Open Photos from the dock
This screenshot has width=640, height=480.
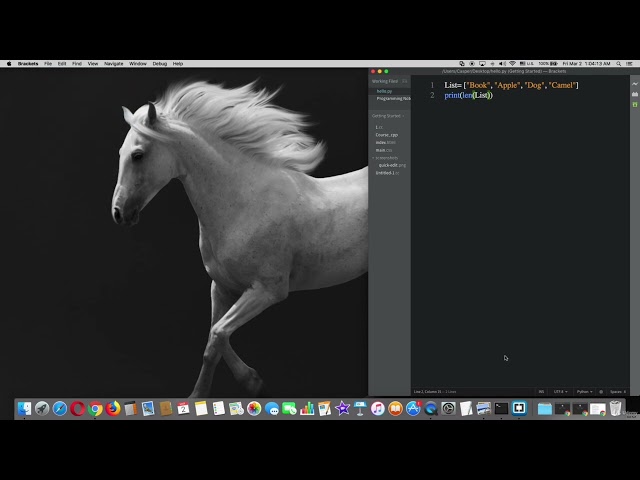click(254, 408)
